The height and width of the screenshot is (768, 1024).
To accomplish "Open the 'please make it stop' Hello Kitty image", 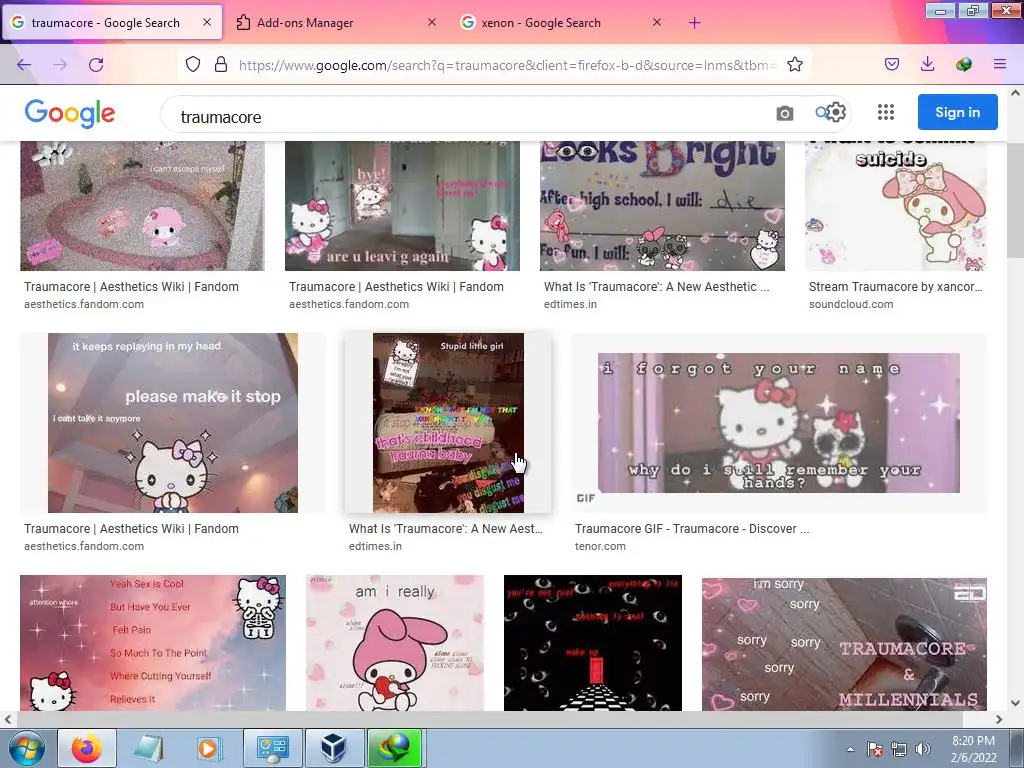I will pos(173,423).
